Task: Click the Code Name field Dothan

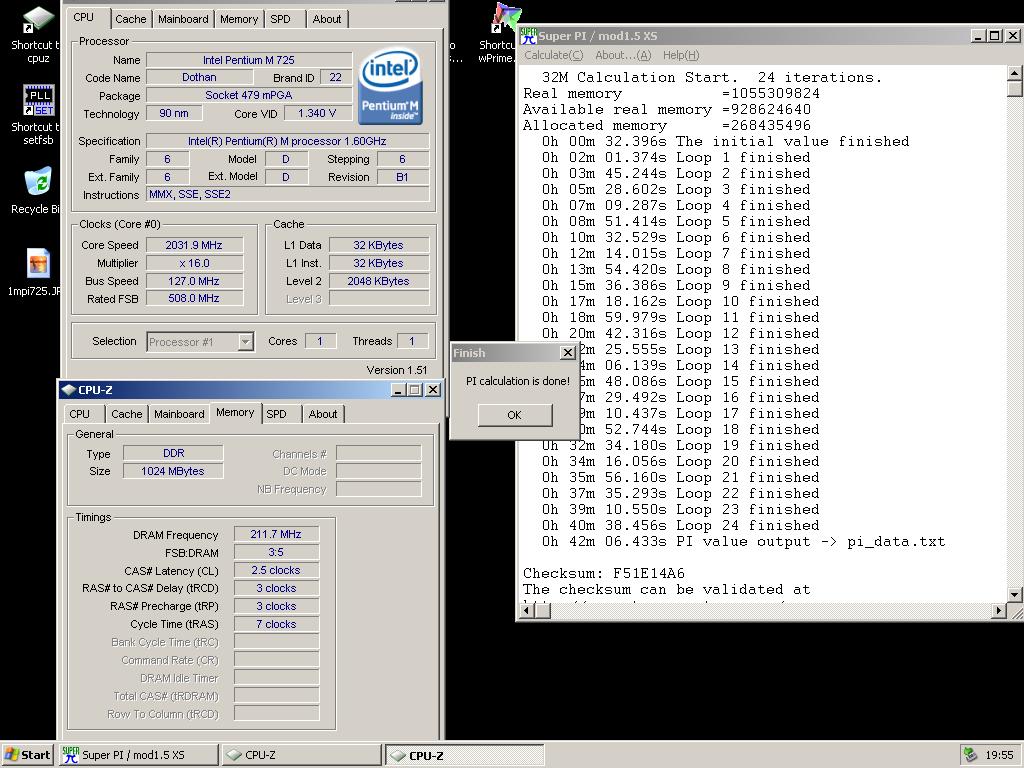Action: coord(199,77)
